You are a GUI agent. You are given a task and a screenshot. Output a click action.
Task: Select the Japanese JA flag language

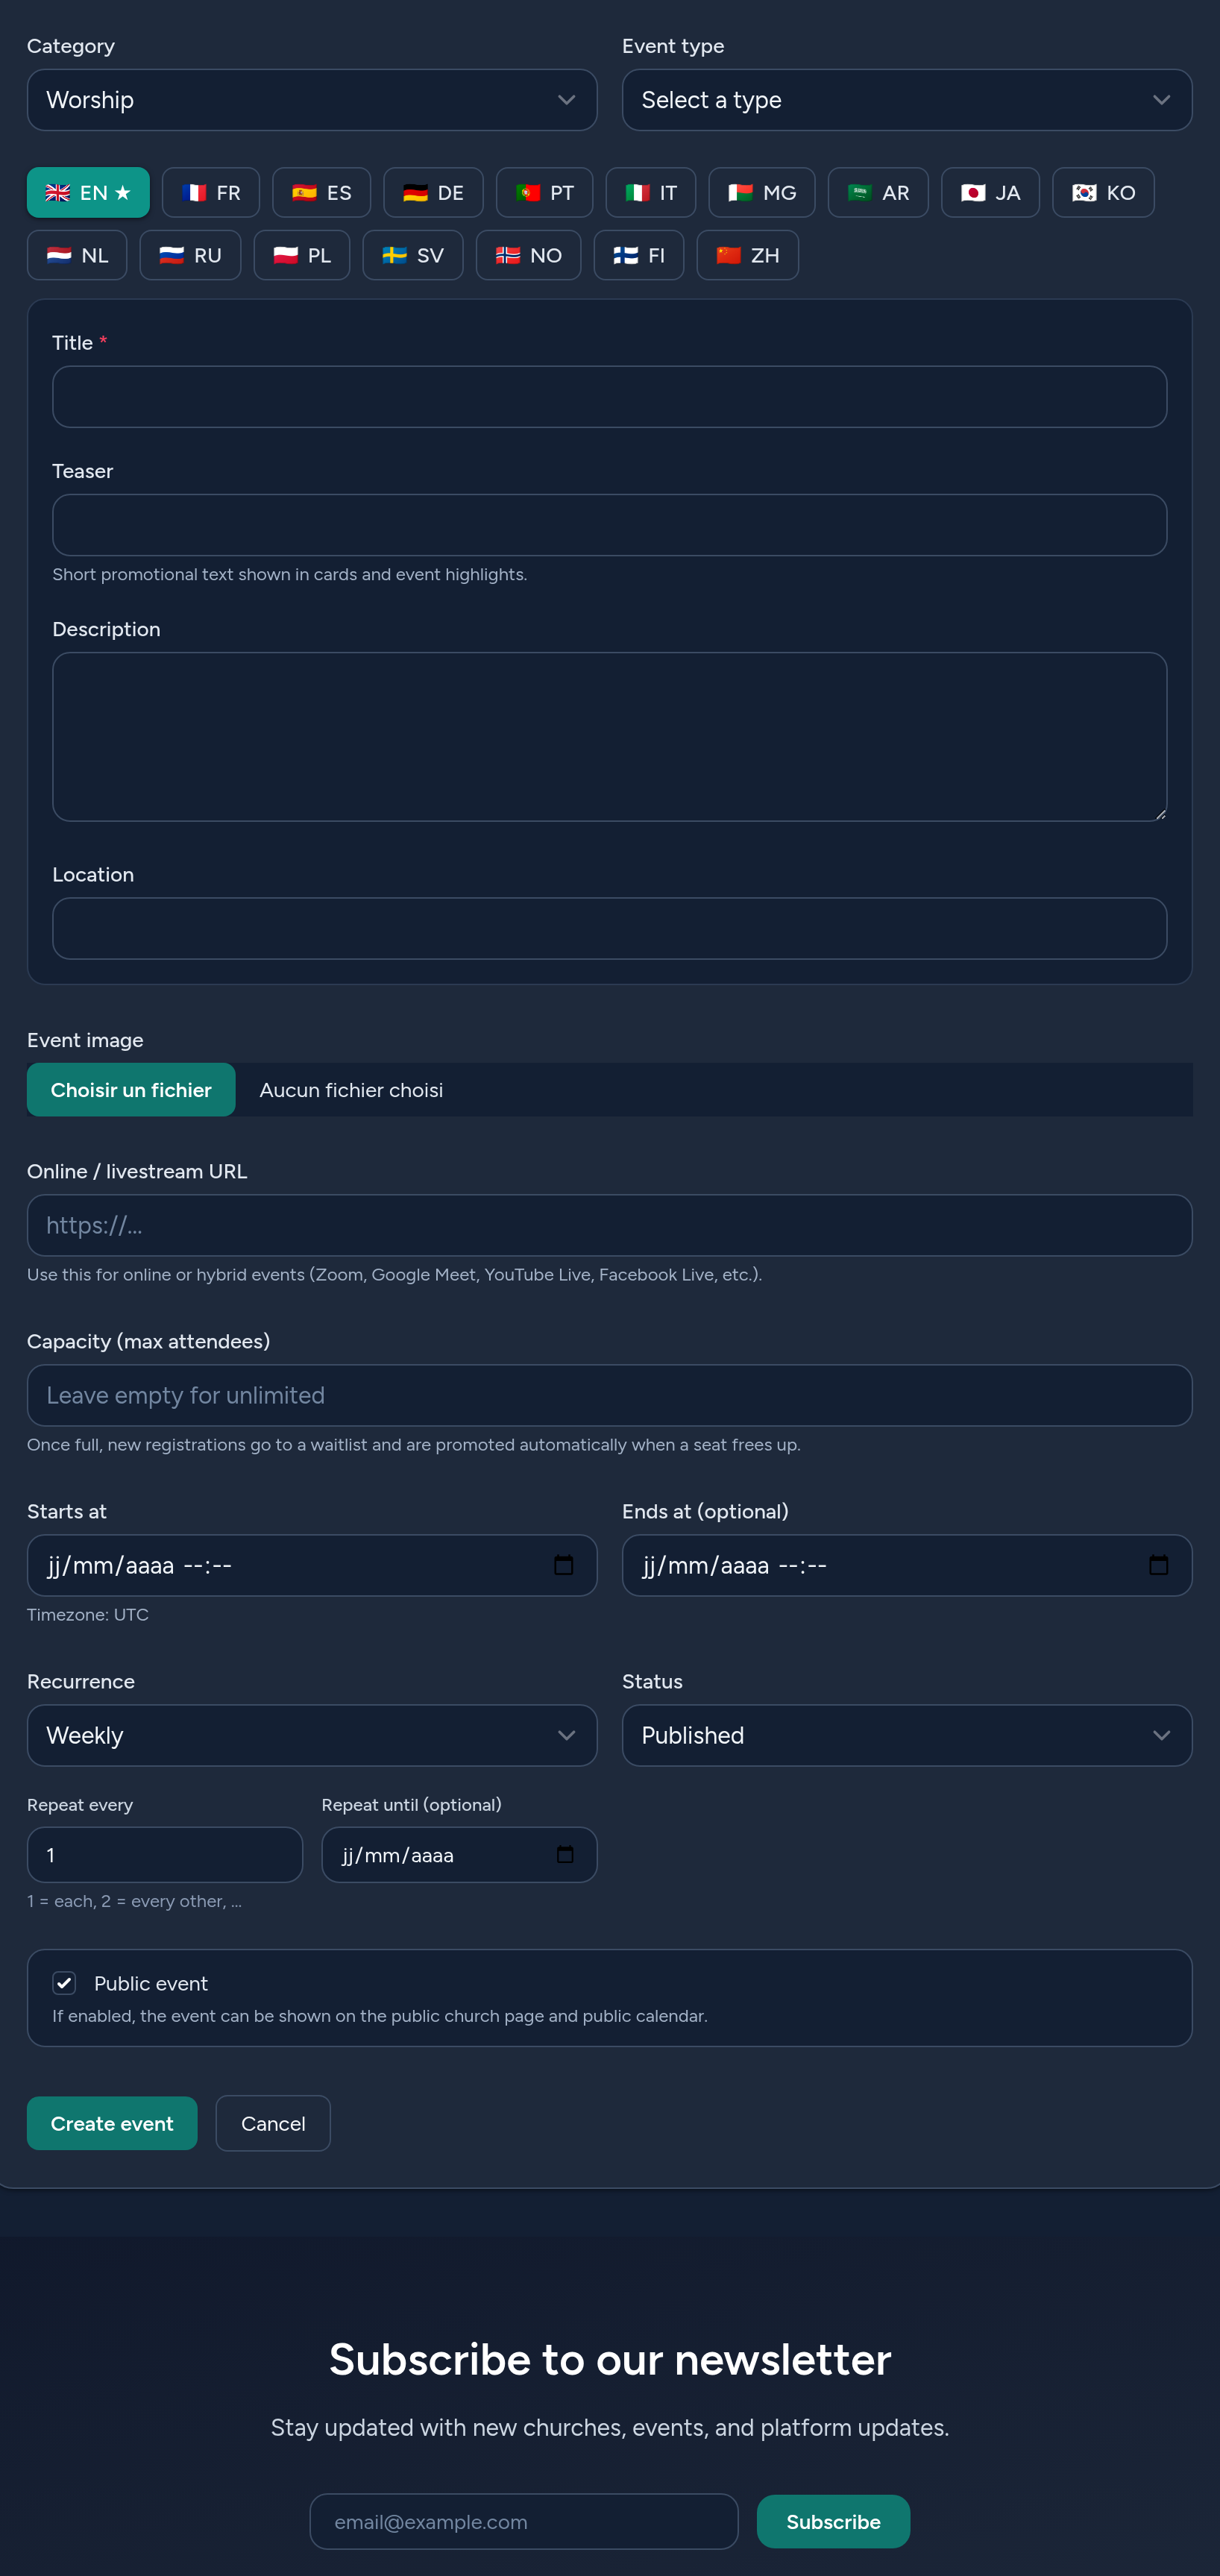[990, 192]
